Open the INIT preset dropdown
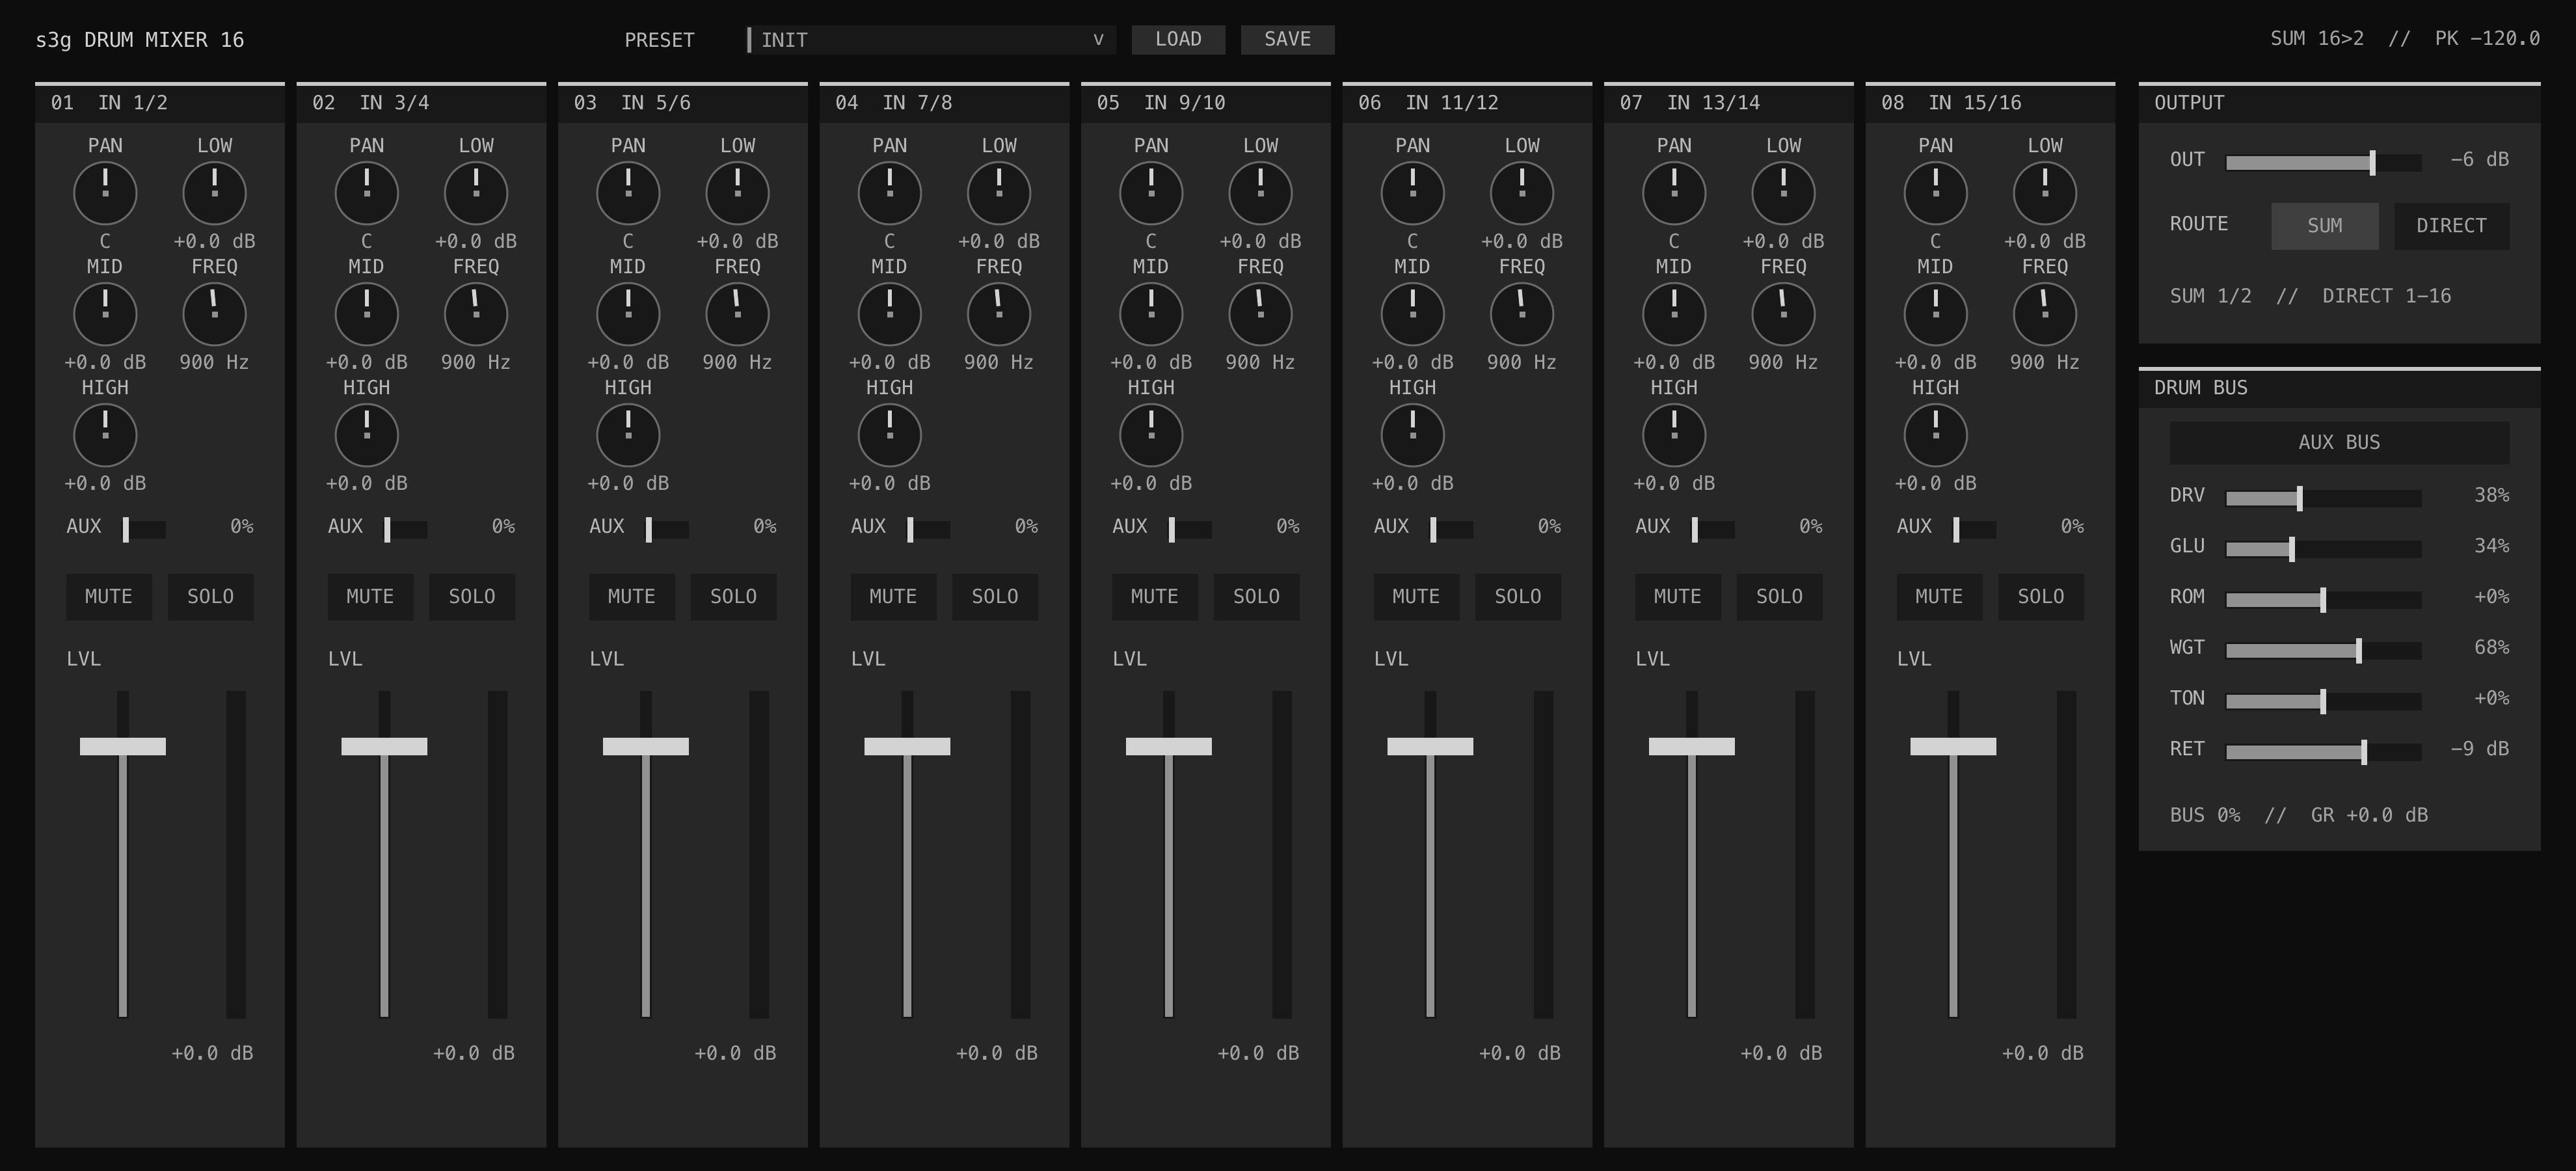Screen dimensions: 2576x1171 [931, 40]
